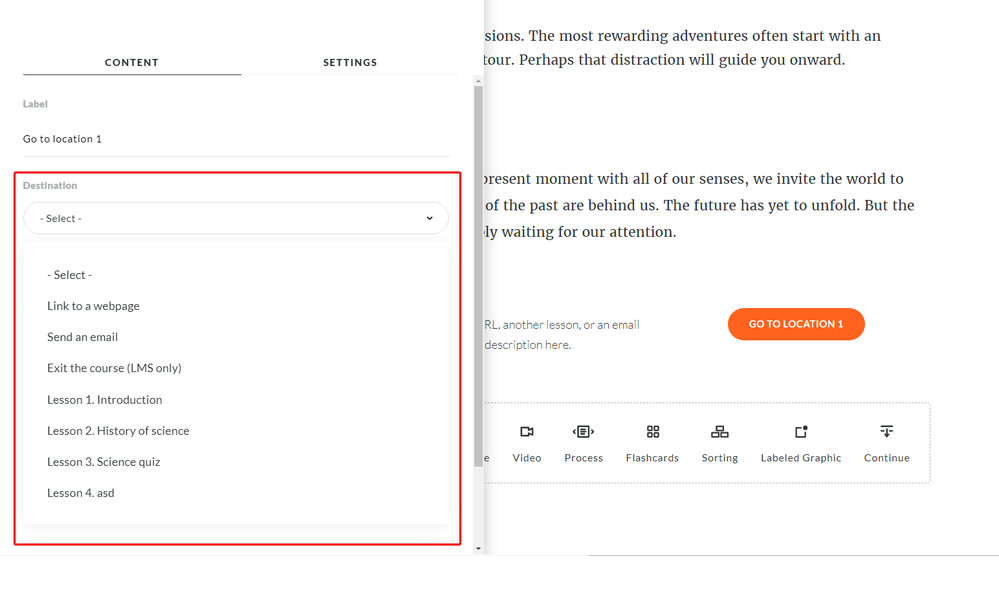
Task: Switch to the Settings tab
Action: click(x=350, y=62)
